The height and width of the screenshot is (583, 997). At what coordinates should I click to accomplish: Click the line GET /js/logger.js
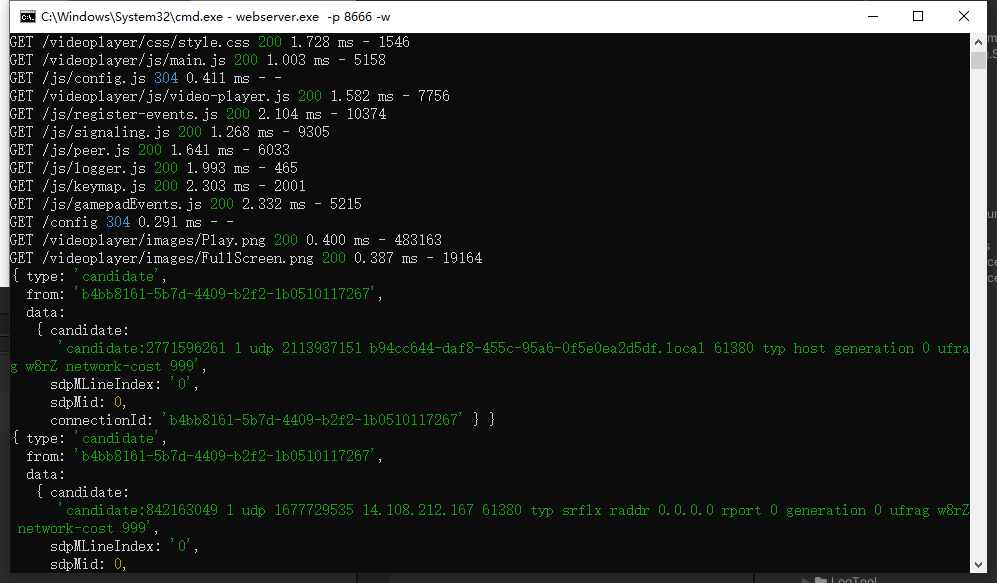[x=153, y=168]
